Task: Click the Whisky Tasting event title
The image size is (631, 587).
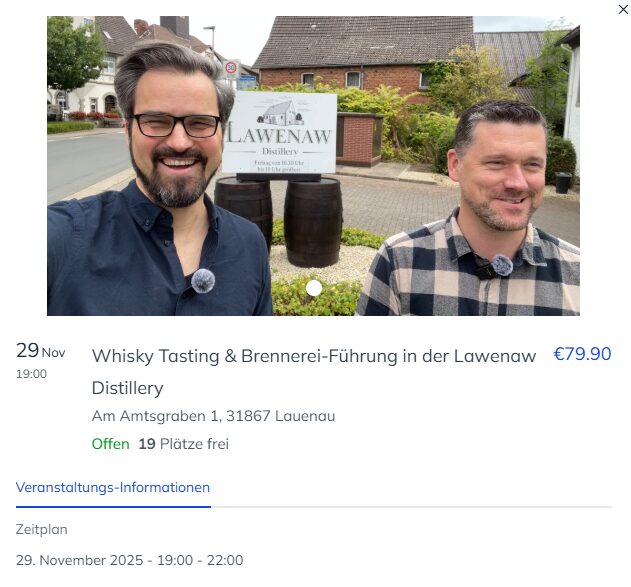Action: pyautogui.click(x=314, y=372)
